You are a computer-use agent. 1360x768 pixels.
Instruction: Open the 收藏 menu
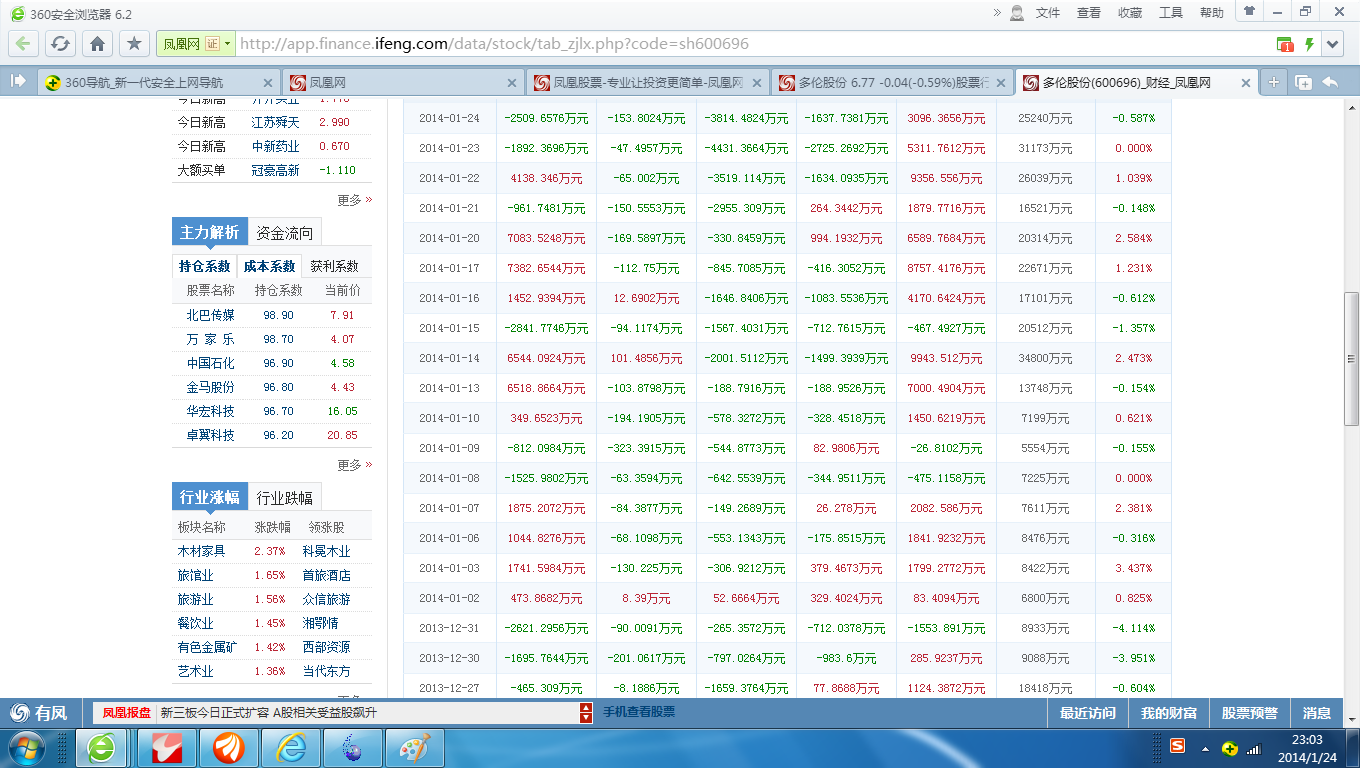[1130, 13]
